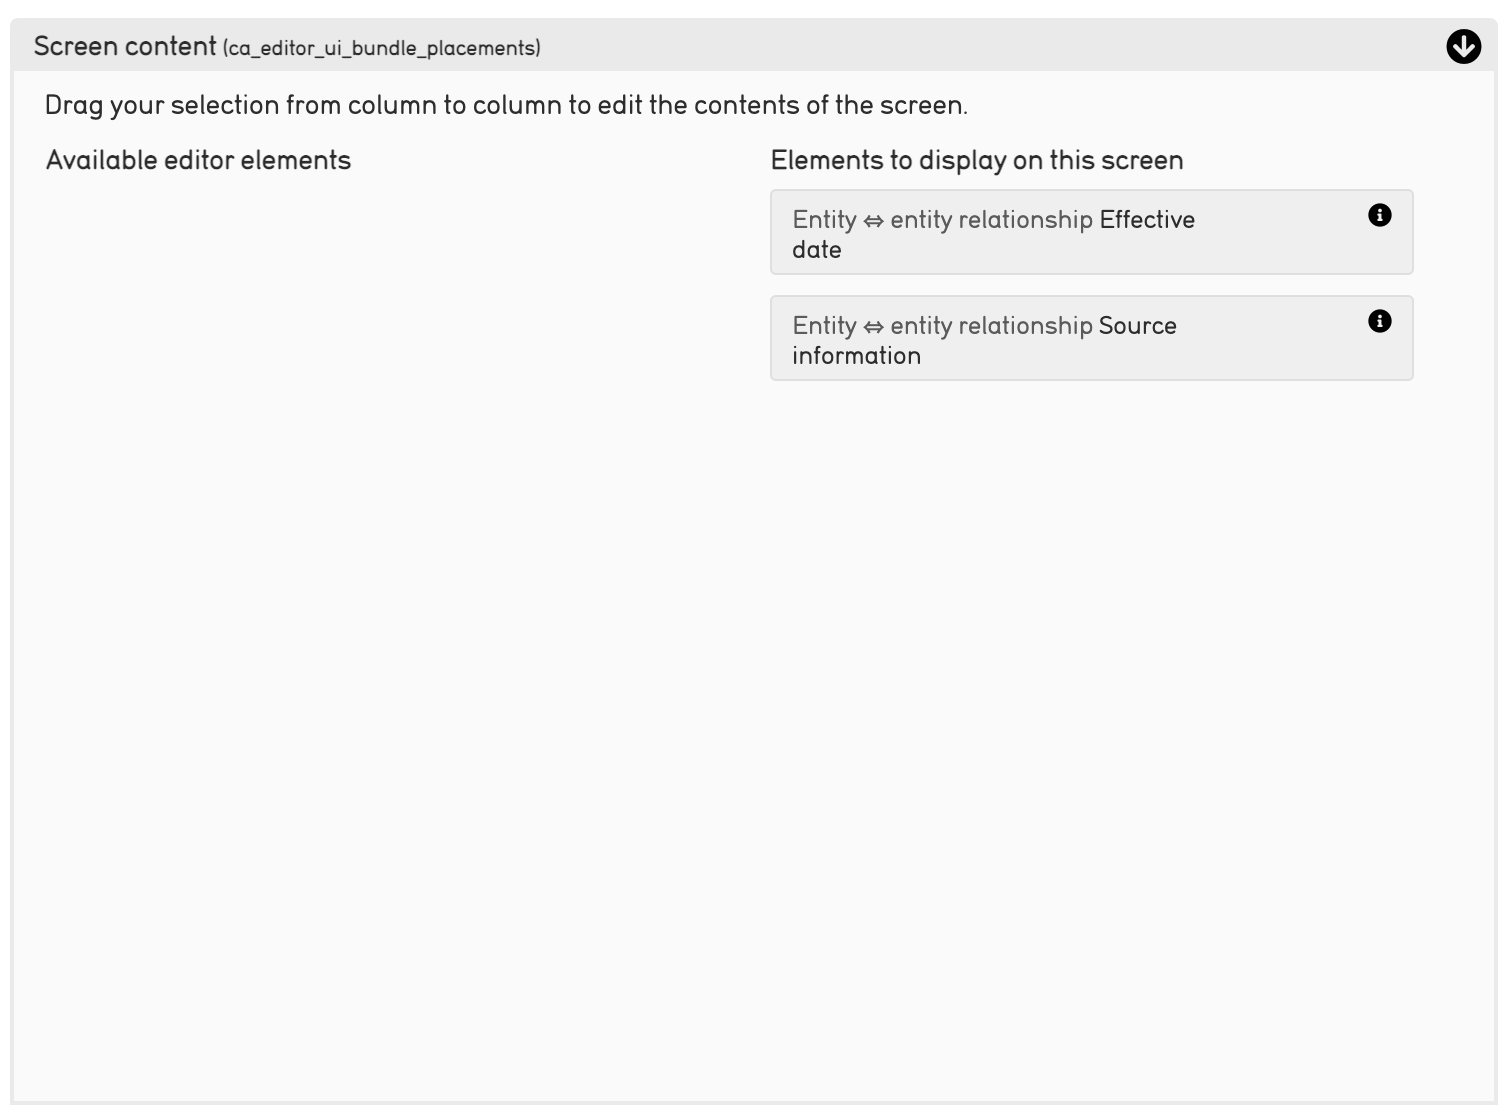
Task: Click the ca_editor_ui_bundle_placements code label
Action: [381, 48]
